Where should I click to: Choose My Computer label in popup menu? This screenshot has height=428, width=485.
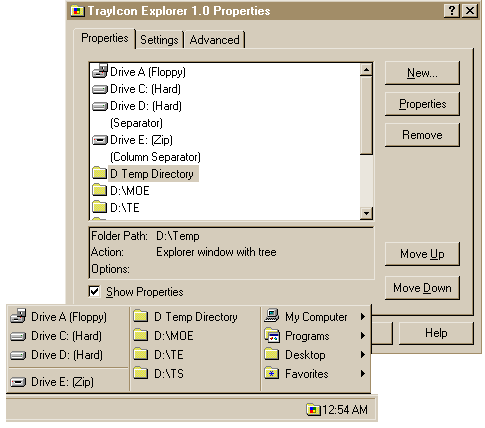(x=316, y=317)
